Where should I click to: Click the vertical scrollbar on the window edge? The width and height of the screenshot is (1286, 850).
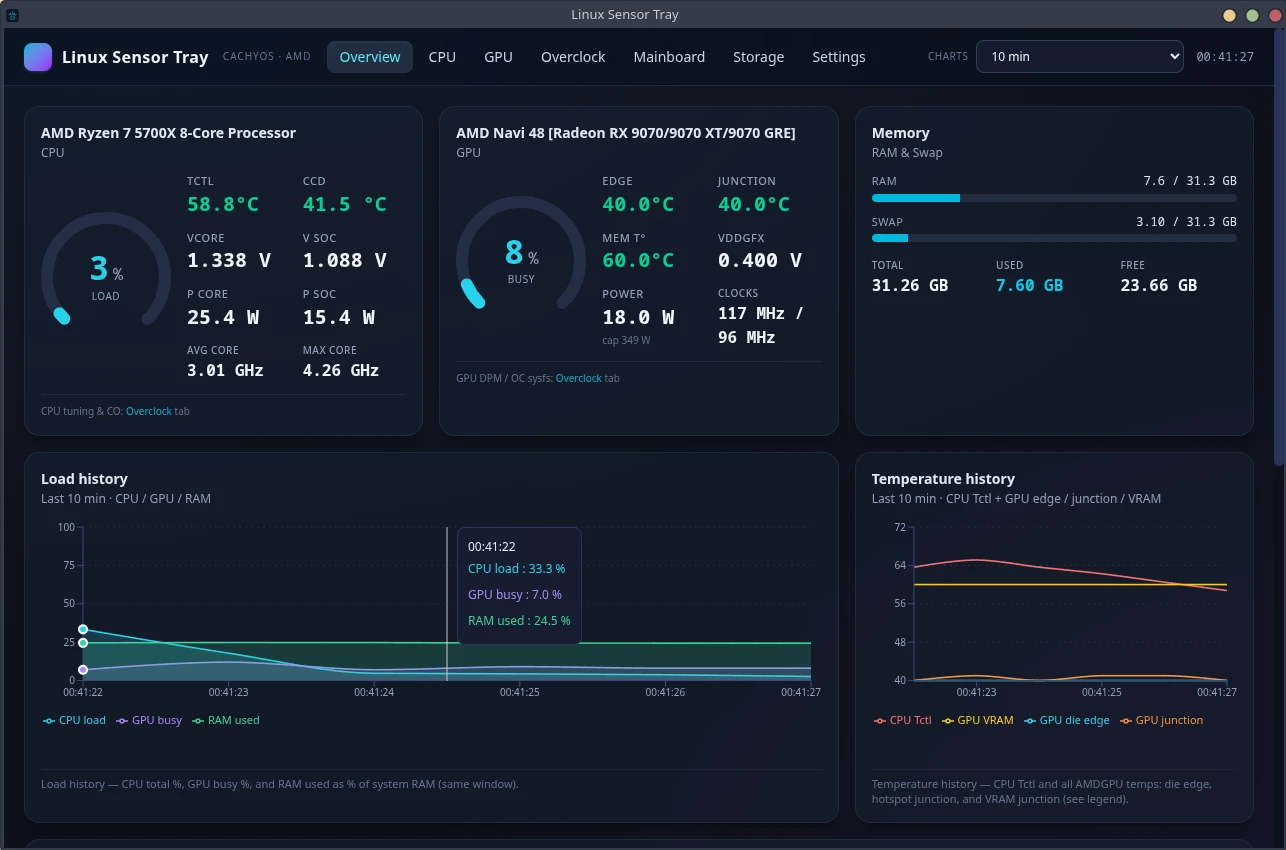click(x=1280, y=250)
